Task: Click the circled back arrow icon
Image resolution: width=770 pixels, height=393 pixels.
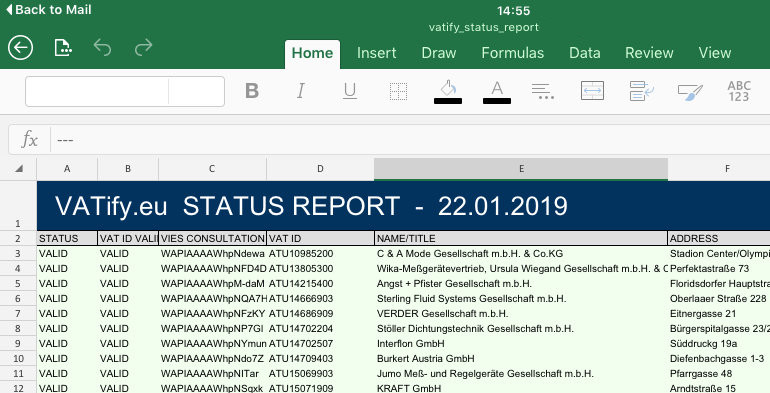Action: coord(20,48)
